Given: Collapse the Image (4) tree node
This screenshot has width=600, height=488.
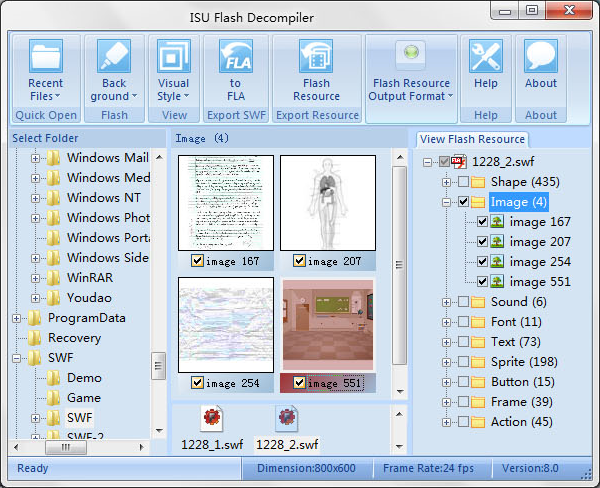Looking at the screenshot, I should pos(445,202).
